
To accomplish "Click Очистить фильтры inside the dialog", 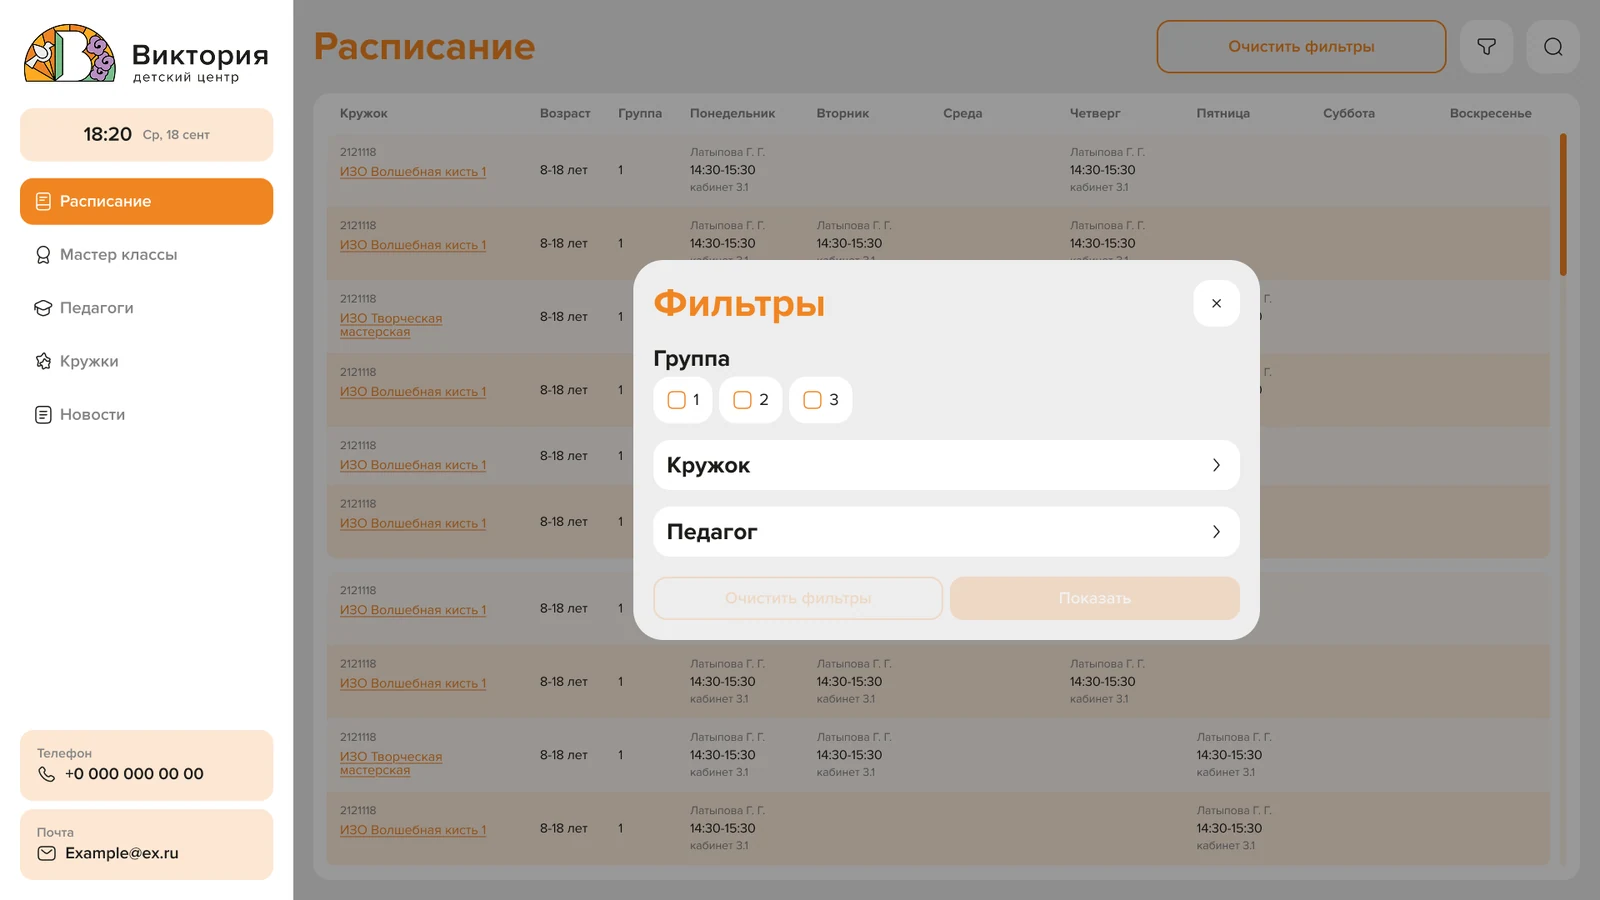I will 798,598.
